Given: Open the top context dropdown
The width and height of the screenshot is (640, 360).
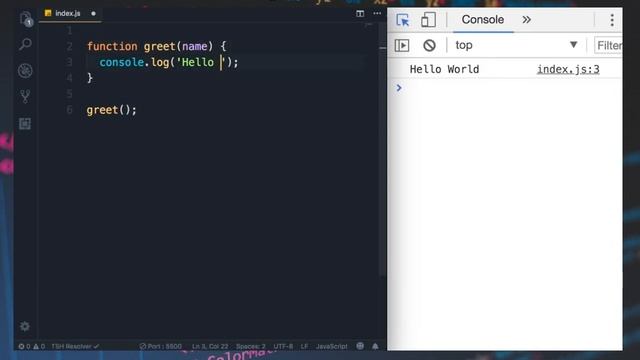Looking at the screenshot, I should (x=516, y=45).
